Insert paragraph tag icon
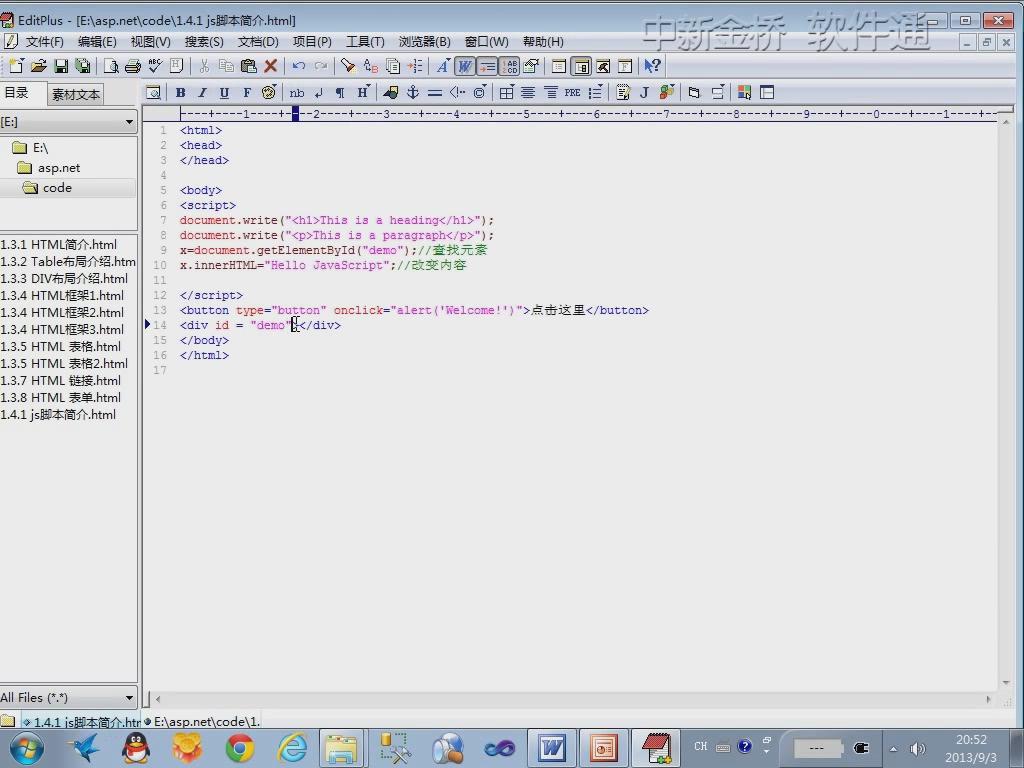Viewport: 1024px width, 768px height. [340, 93]
